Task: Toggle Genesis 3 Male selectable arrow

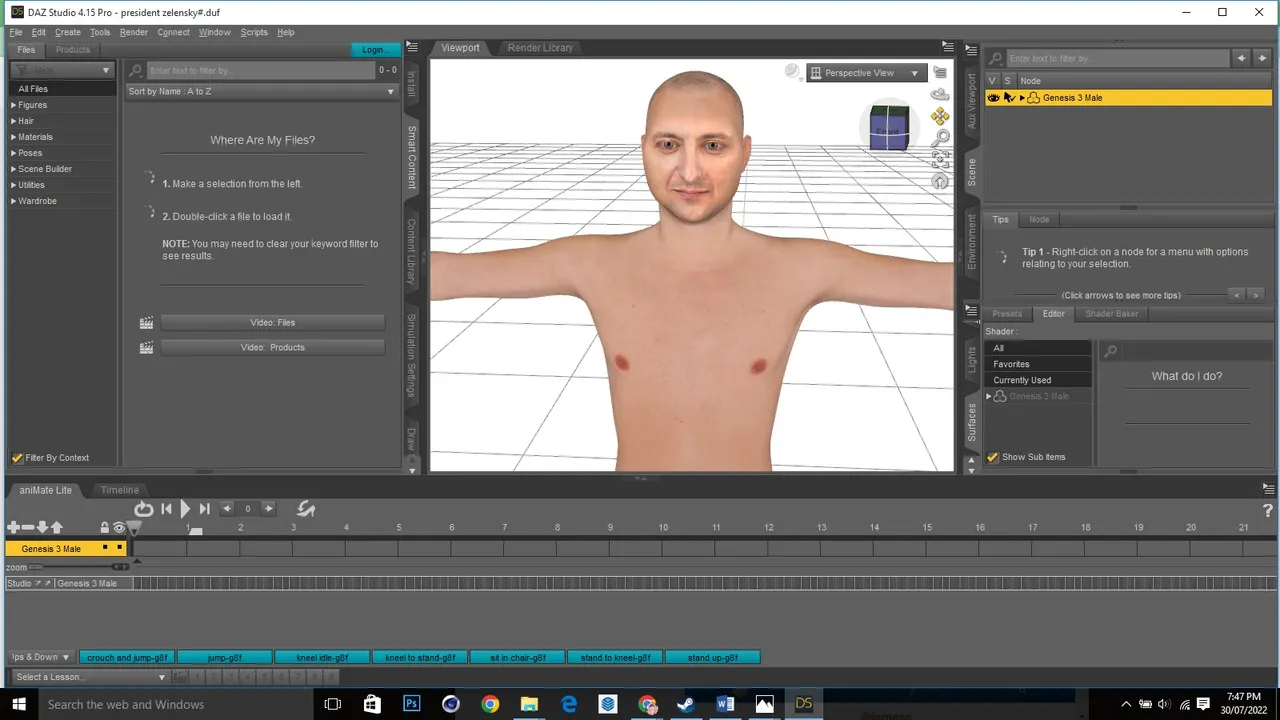Action: tap(1008, 98)
